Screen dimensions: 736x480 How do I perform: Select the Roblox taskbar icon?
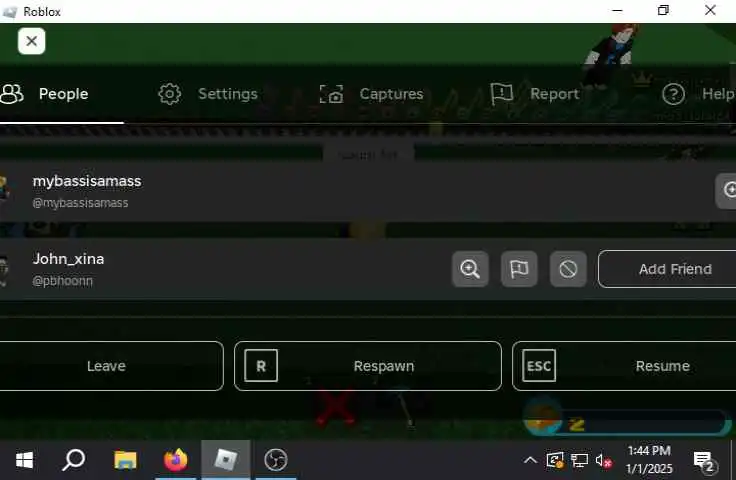click(x=226, y=460)
